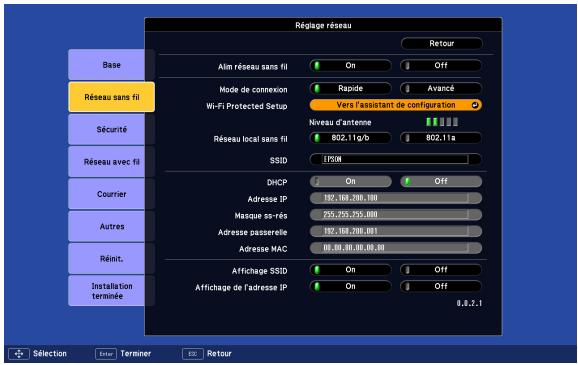Click the Réglage réseau title
Viewport: 578px width, 365px height.
coord(323,25)
